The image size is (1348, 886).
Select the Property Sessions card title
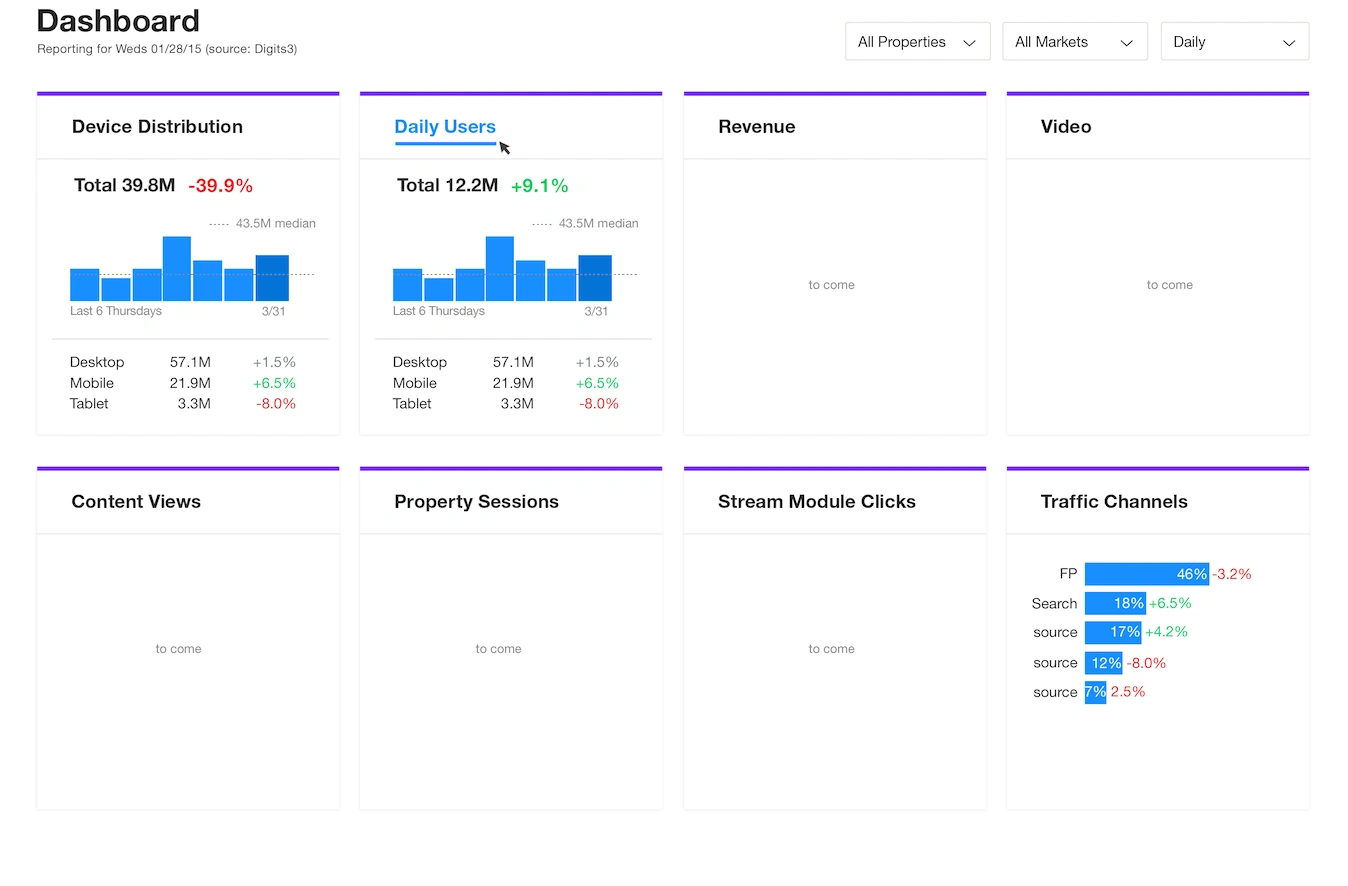coord(476,502)
